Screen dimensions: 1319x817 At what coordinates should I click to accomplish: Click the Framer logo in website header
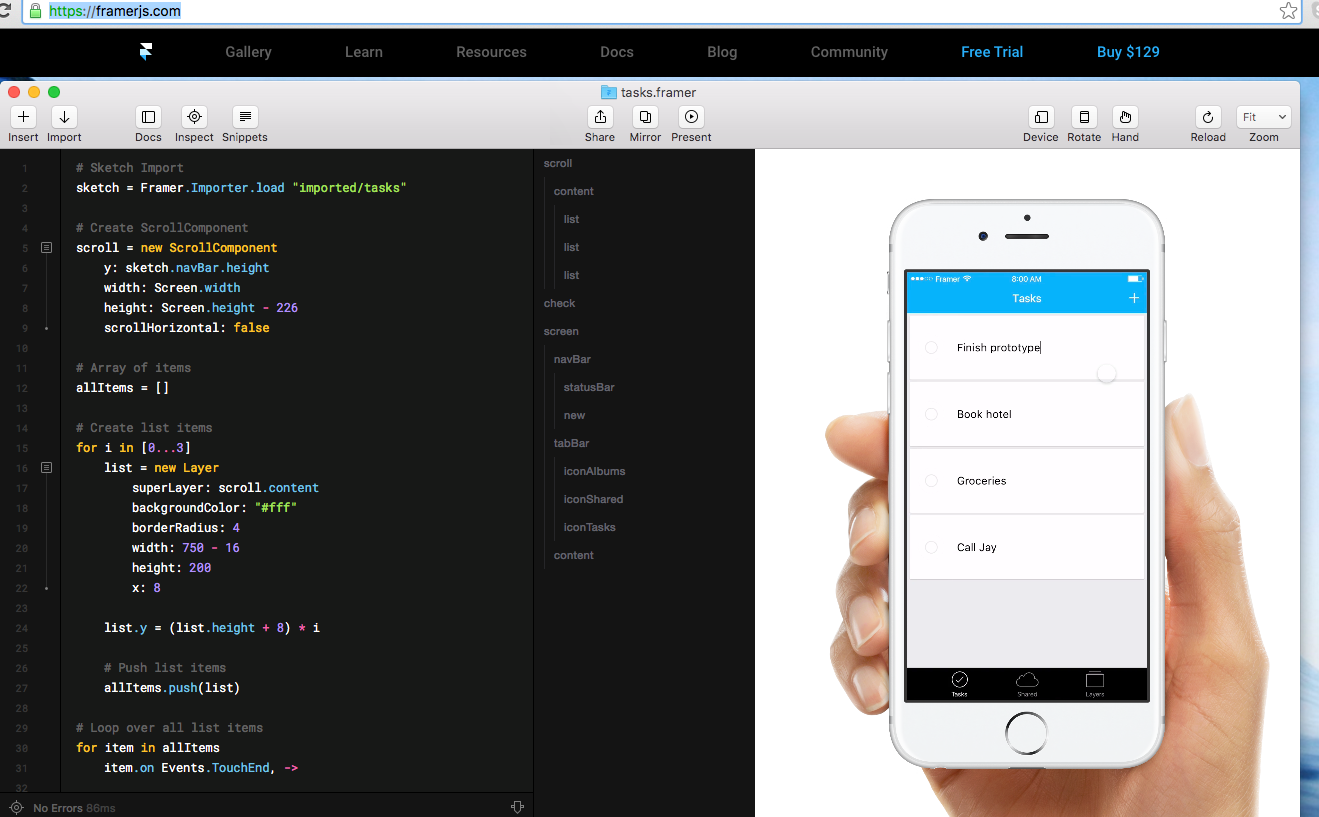[146, 52]
